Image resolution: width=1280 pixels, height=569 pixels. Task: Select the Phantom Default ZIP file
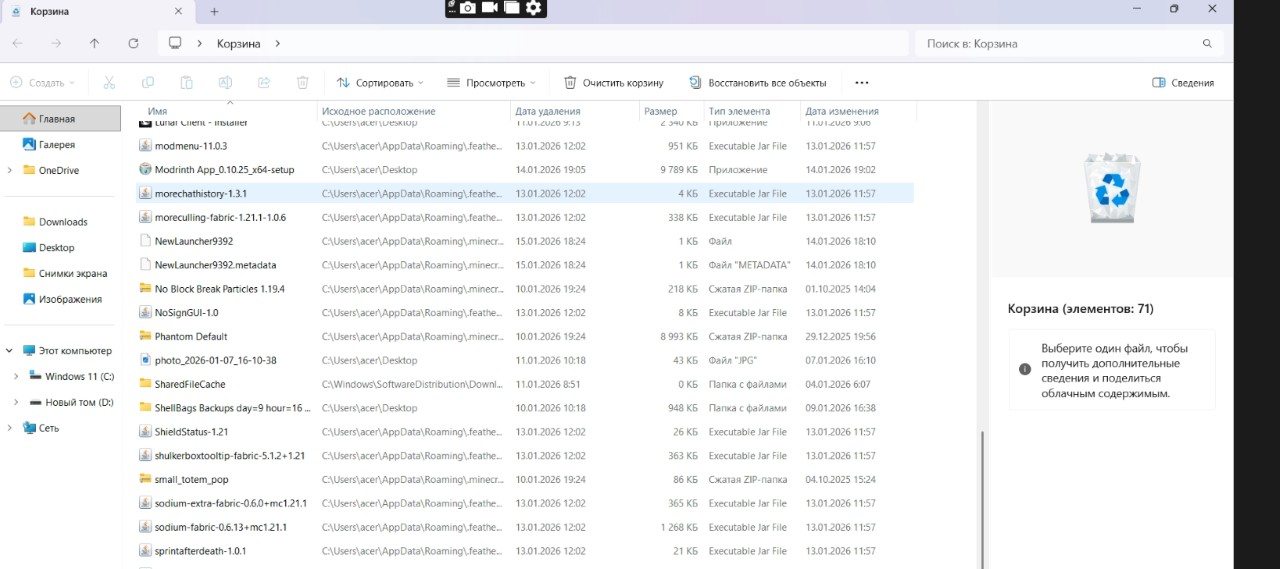click(191, 337)
